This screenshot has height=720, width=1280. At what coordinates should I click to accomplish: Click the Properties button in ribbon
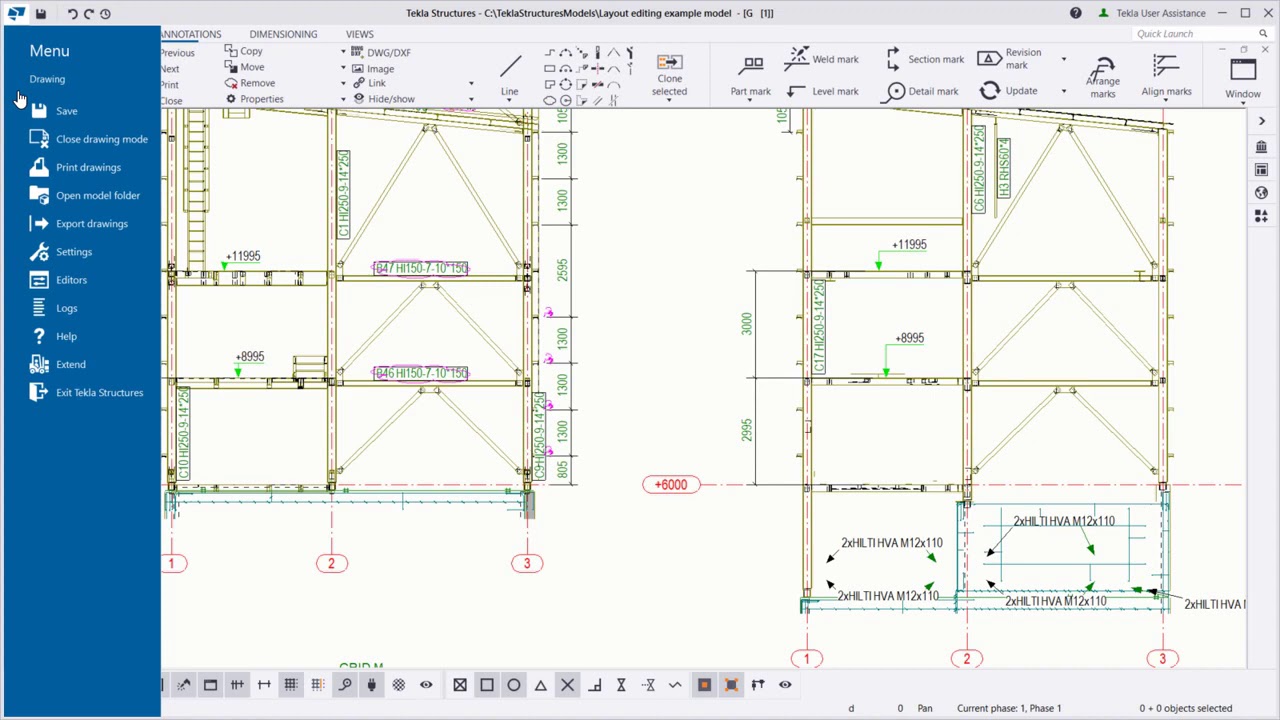[x=254, y=99]
